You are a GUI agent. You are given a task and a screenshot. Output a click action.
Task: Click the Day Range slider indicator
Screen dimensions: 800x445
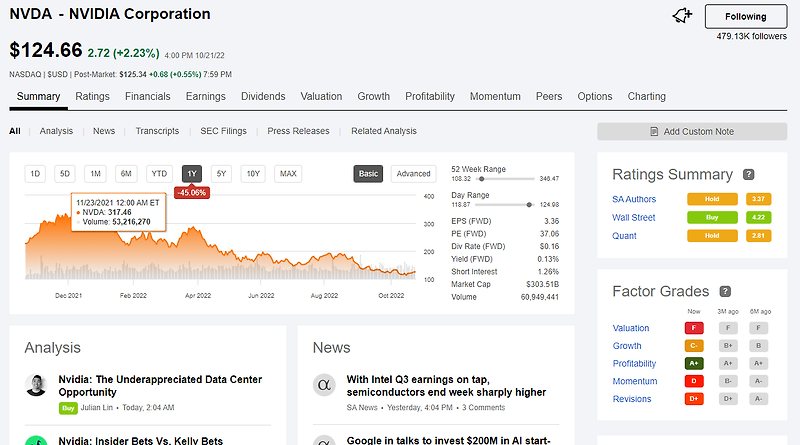pyautogui.click(x=530, y=204)
